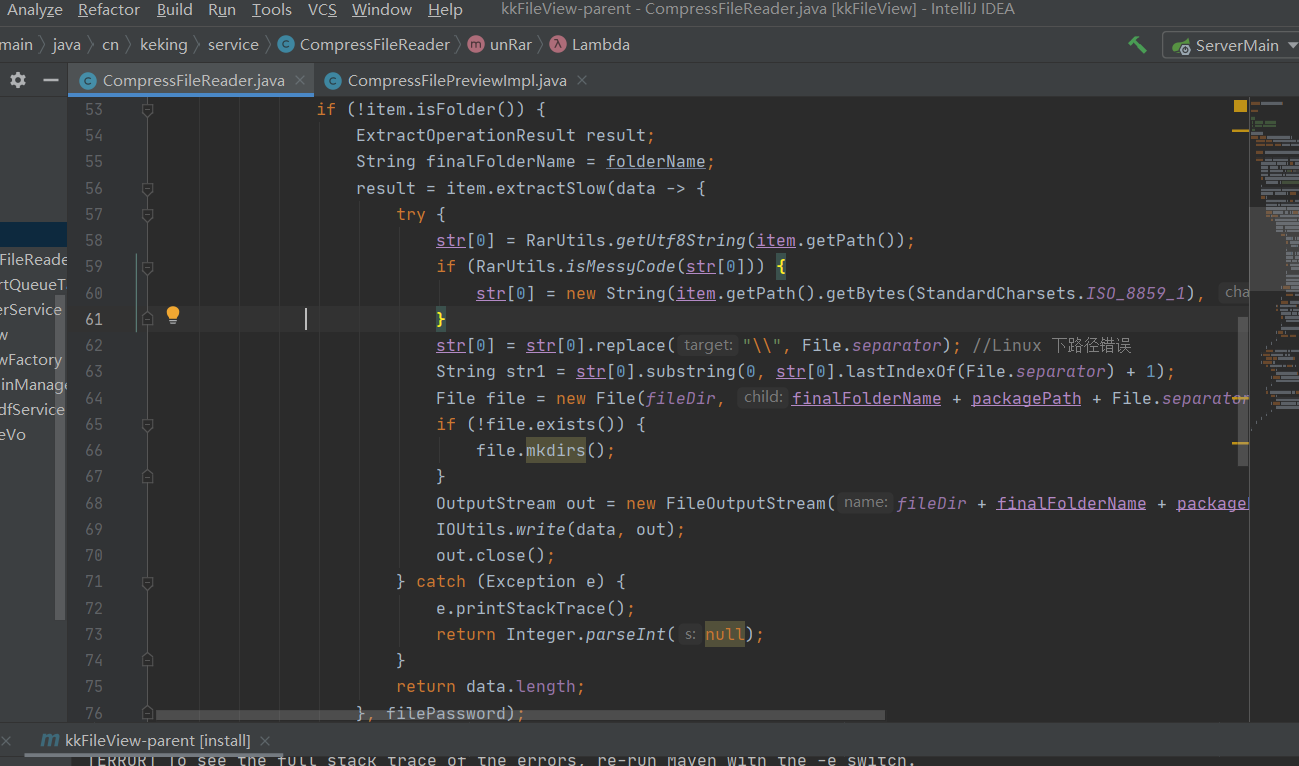Click the 'service' breadcrumb segment
Viewport: 1299px width, 766px height.
tap(233, 44)
